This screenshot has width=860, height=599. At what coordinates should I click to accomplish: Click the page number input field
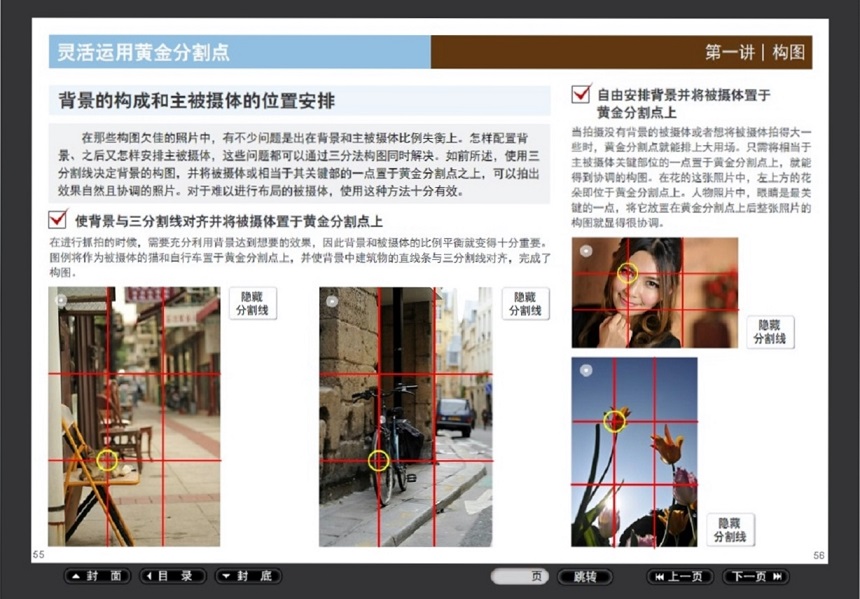[x=520, y=576]
